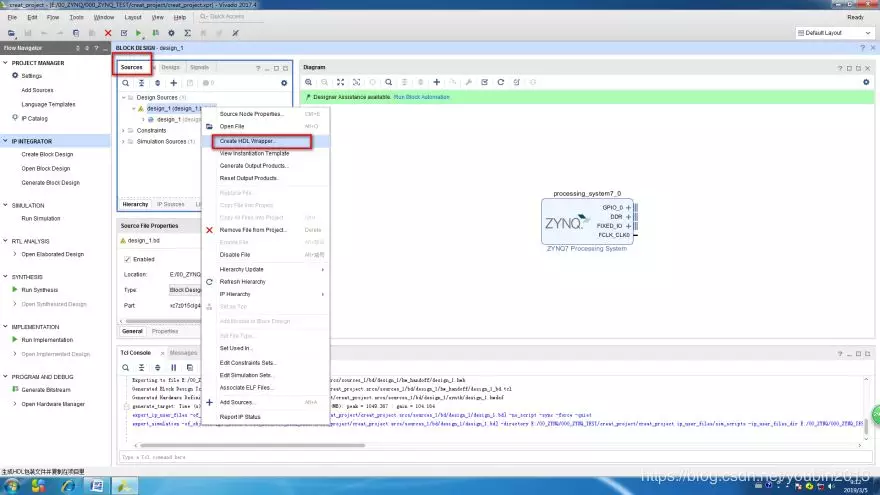Switch to the IP Sources tab
The height and width of the screenshot is (495, 880).
(x=171, y=204)
